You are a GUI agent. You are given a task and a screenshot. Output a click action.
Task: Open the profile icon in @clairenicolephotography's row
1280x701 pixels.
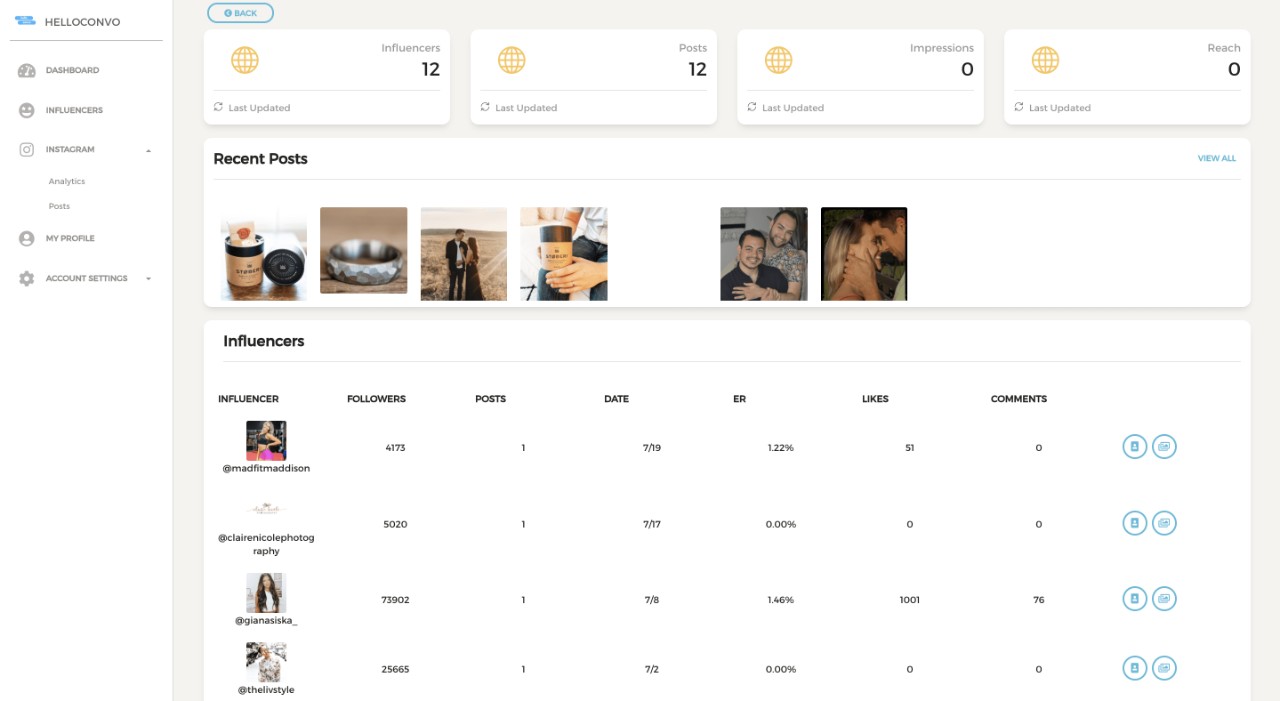point(1134,522)
